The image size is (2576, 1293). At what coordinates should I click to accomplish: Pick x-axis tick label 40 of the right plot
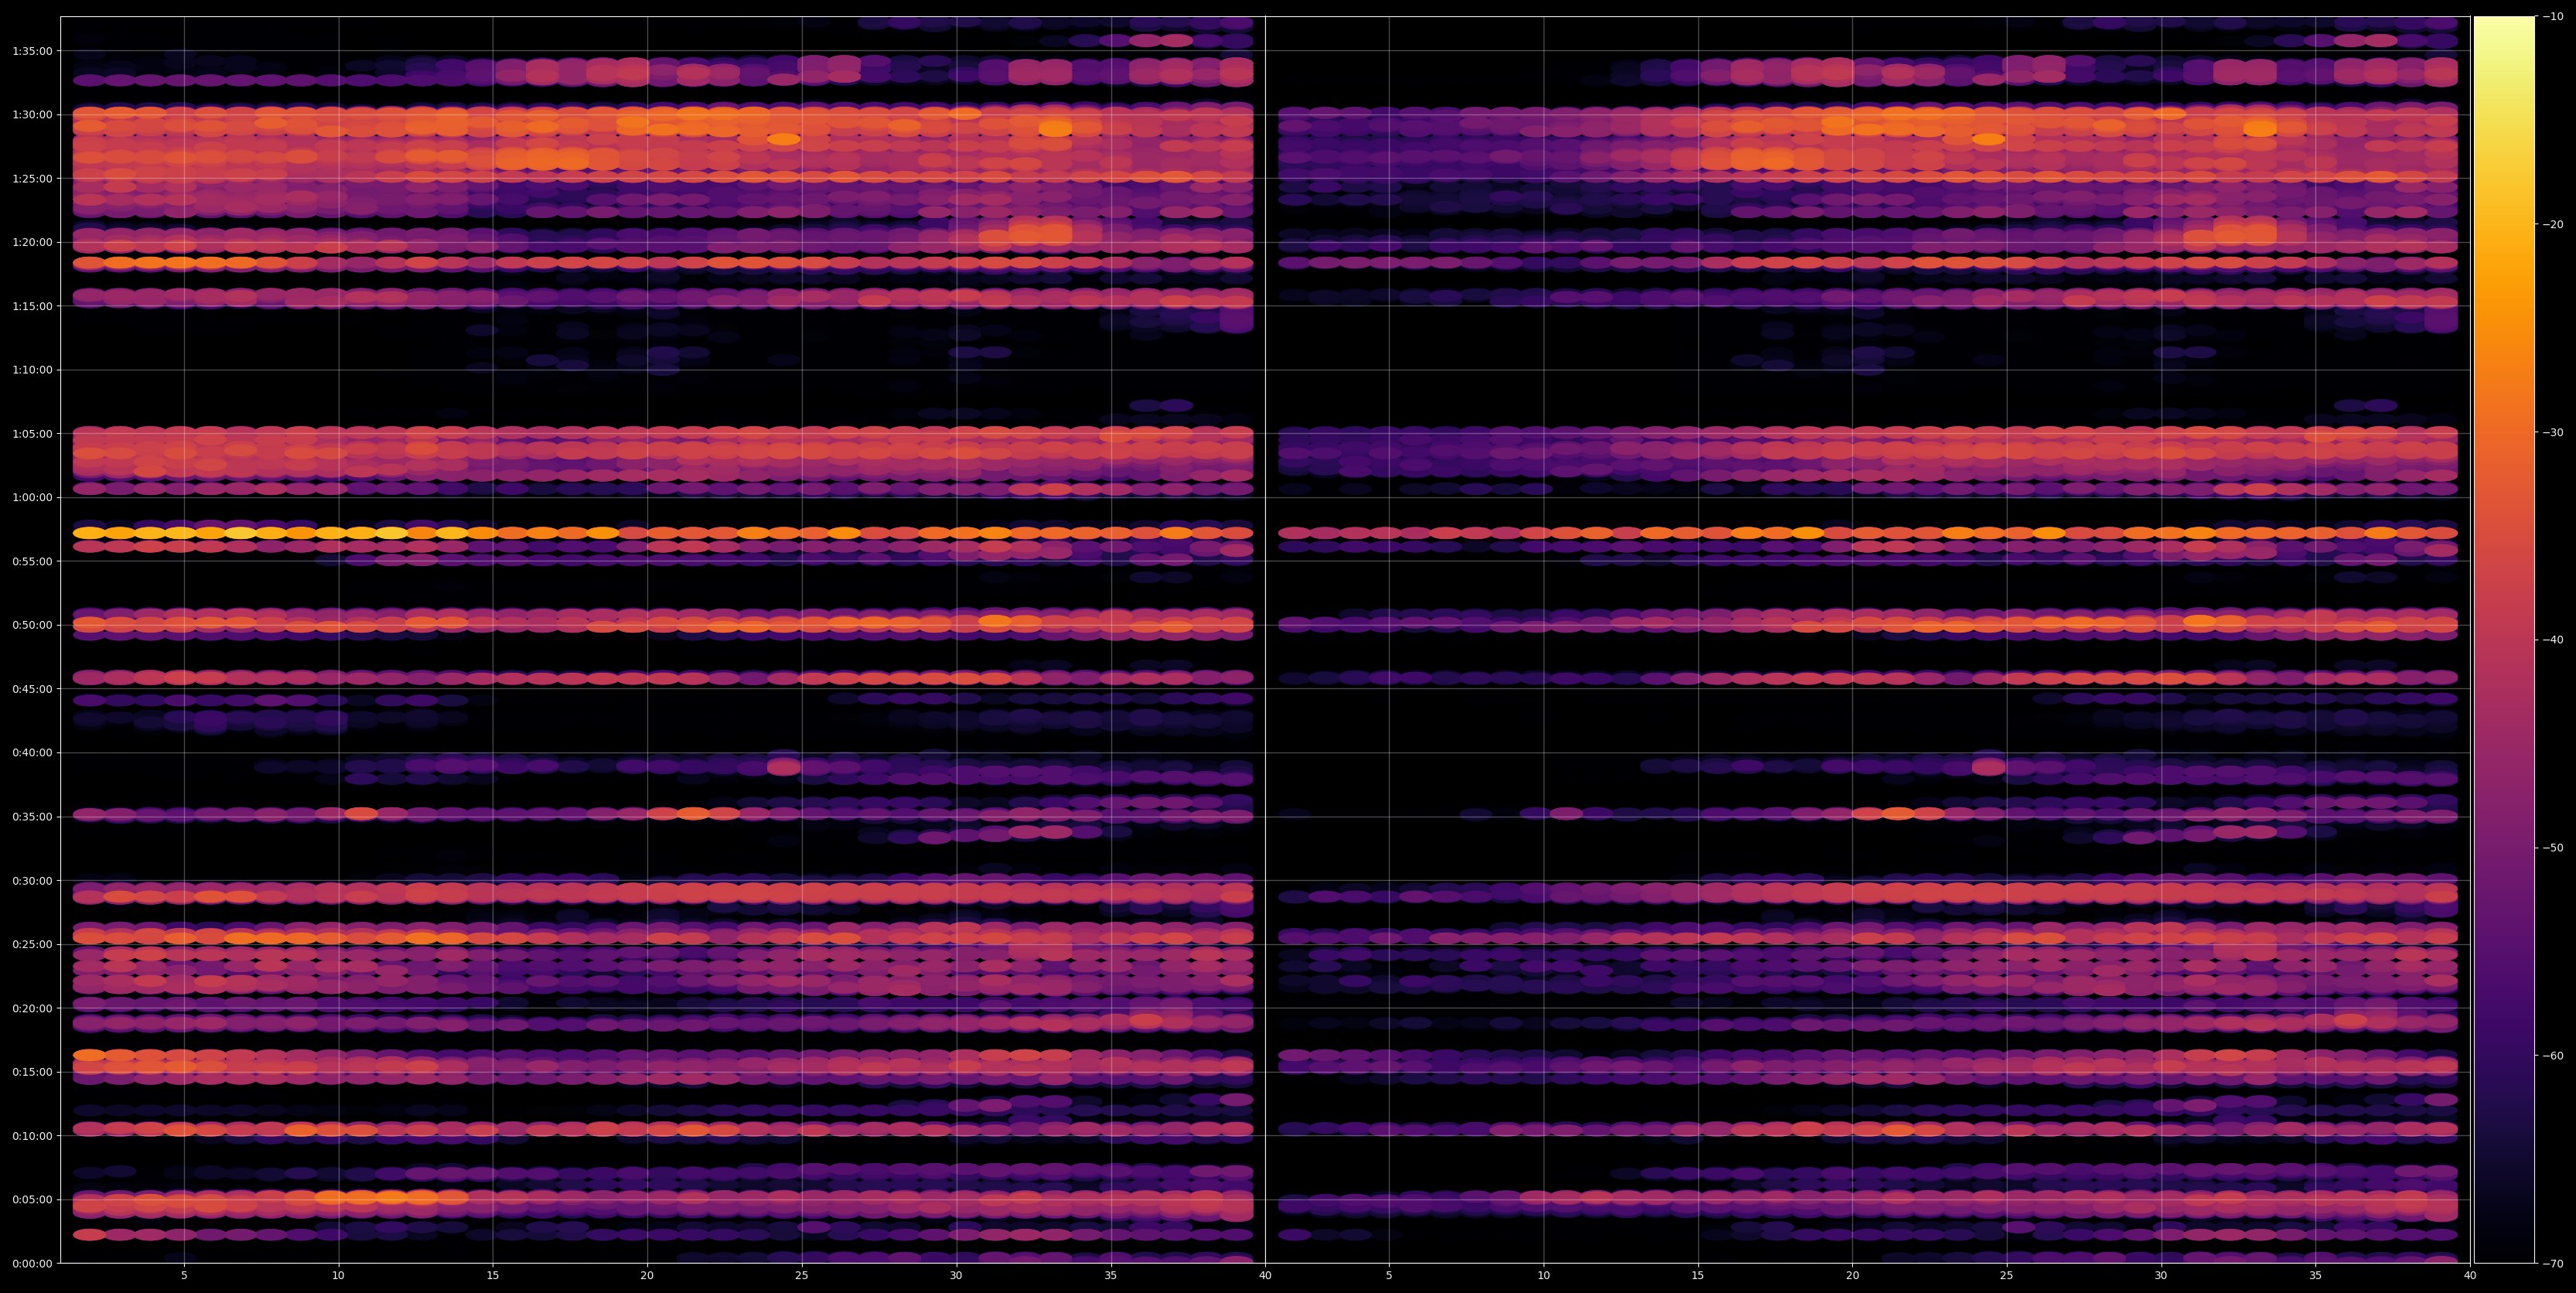2470,1276
